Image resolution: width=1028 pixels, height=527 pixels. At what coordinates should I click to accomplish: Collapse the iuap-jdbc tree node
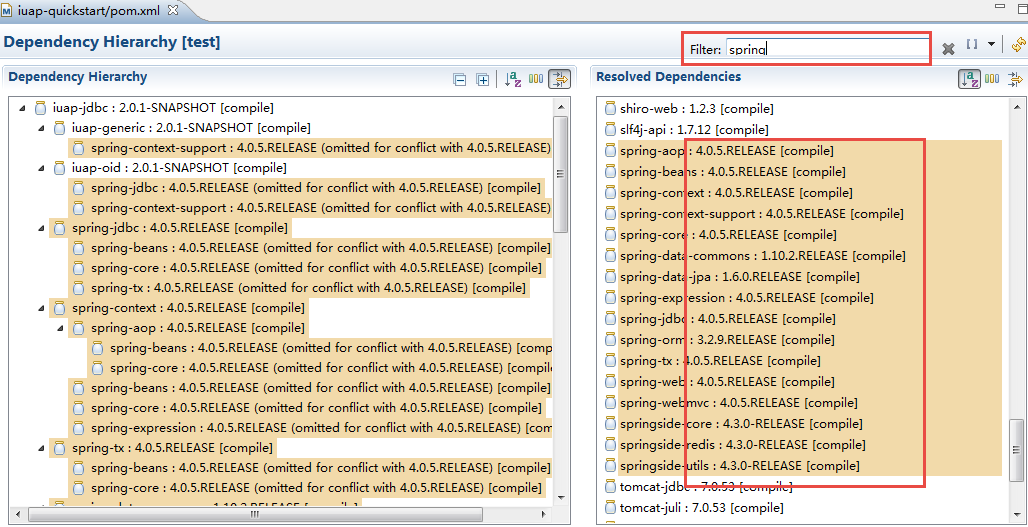pos(22,108)
